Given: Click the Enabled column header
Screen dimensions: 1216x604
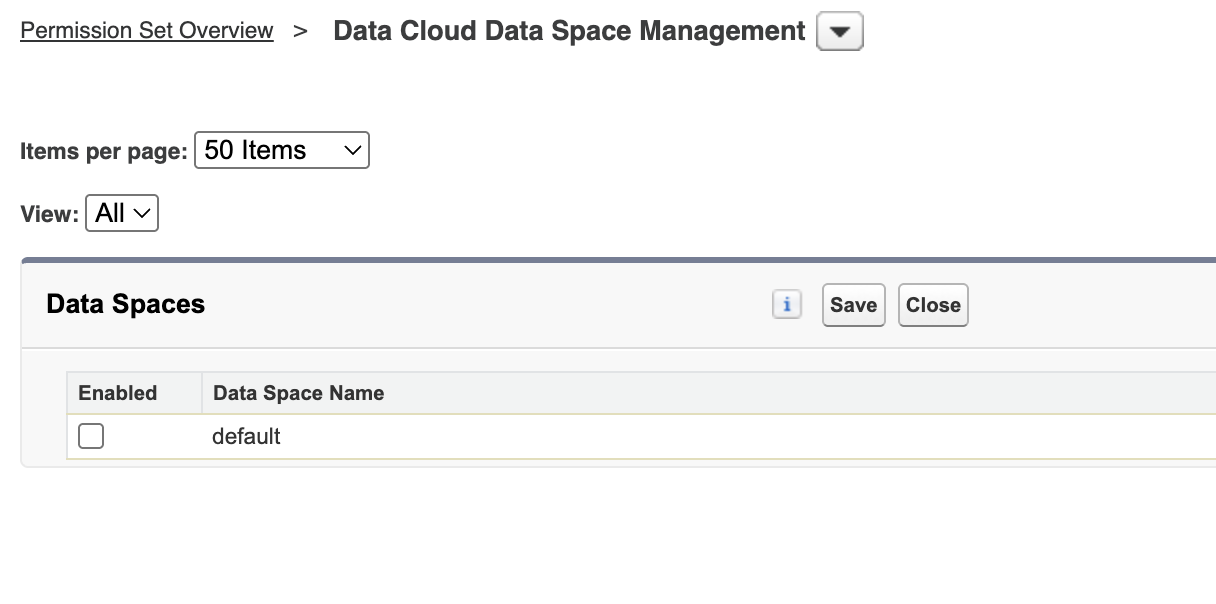Looking at the screenshot, I should [118, 393].
